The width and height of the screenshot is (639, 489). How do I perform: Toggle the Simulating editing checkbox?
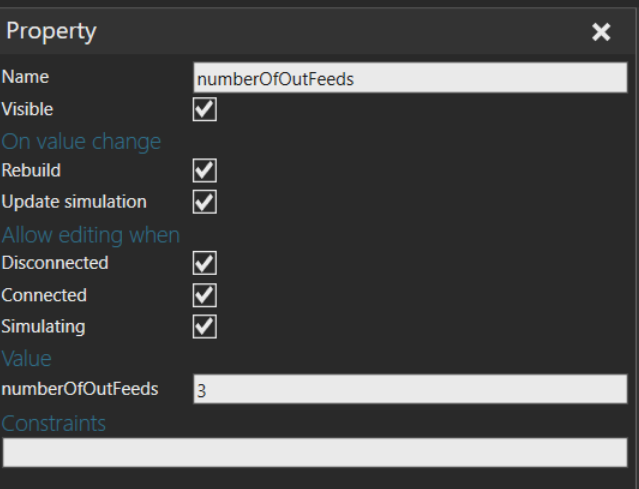[x=205, y=326]
